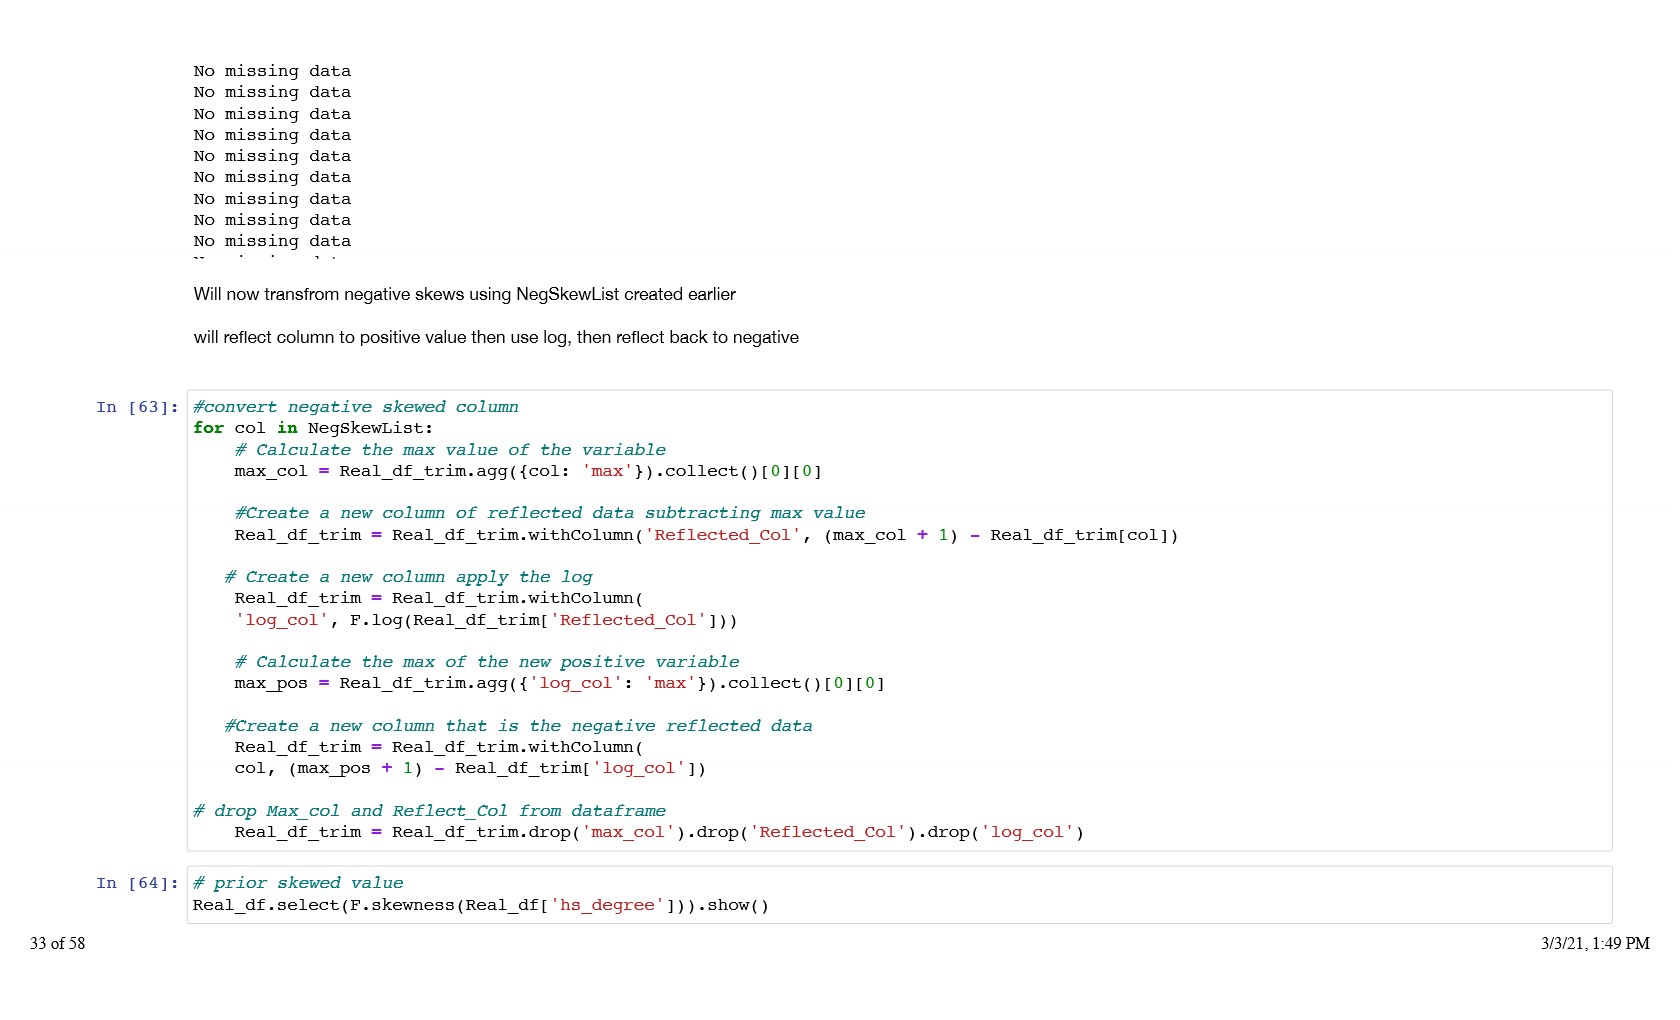Screen dimensions: 1680x1020
Task: Click the In [64] cell prompt
Action: [137, 883]
